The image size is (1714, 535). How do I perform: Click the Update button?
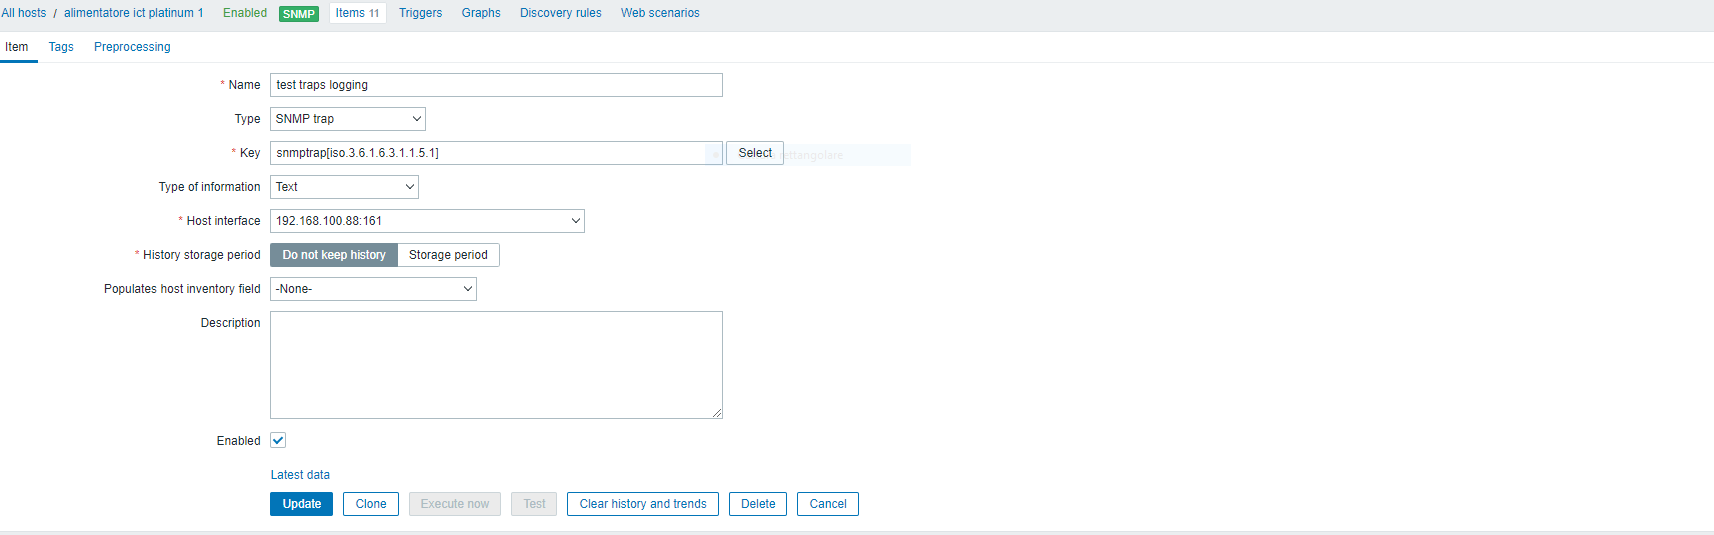tap(301, 504)
